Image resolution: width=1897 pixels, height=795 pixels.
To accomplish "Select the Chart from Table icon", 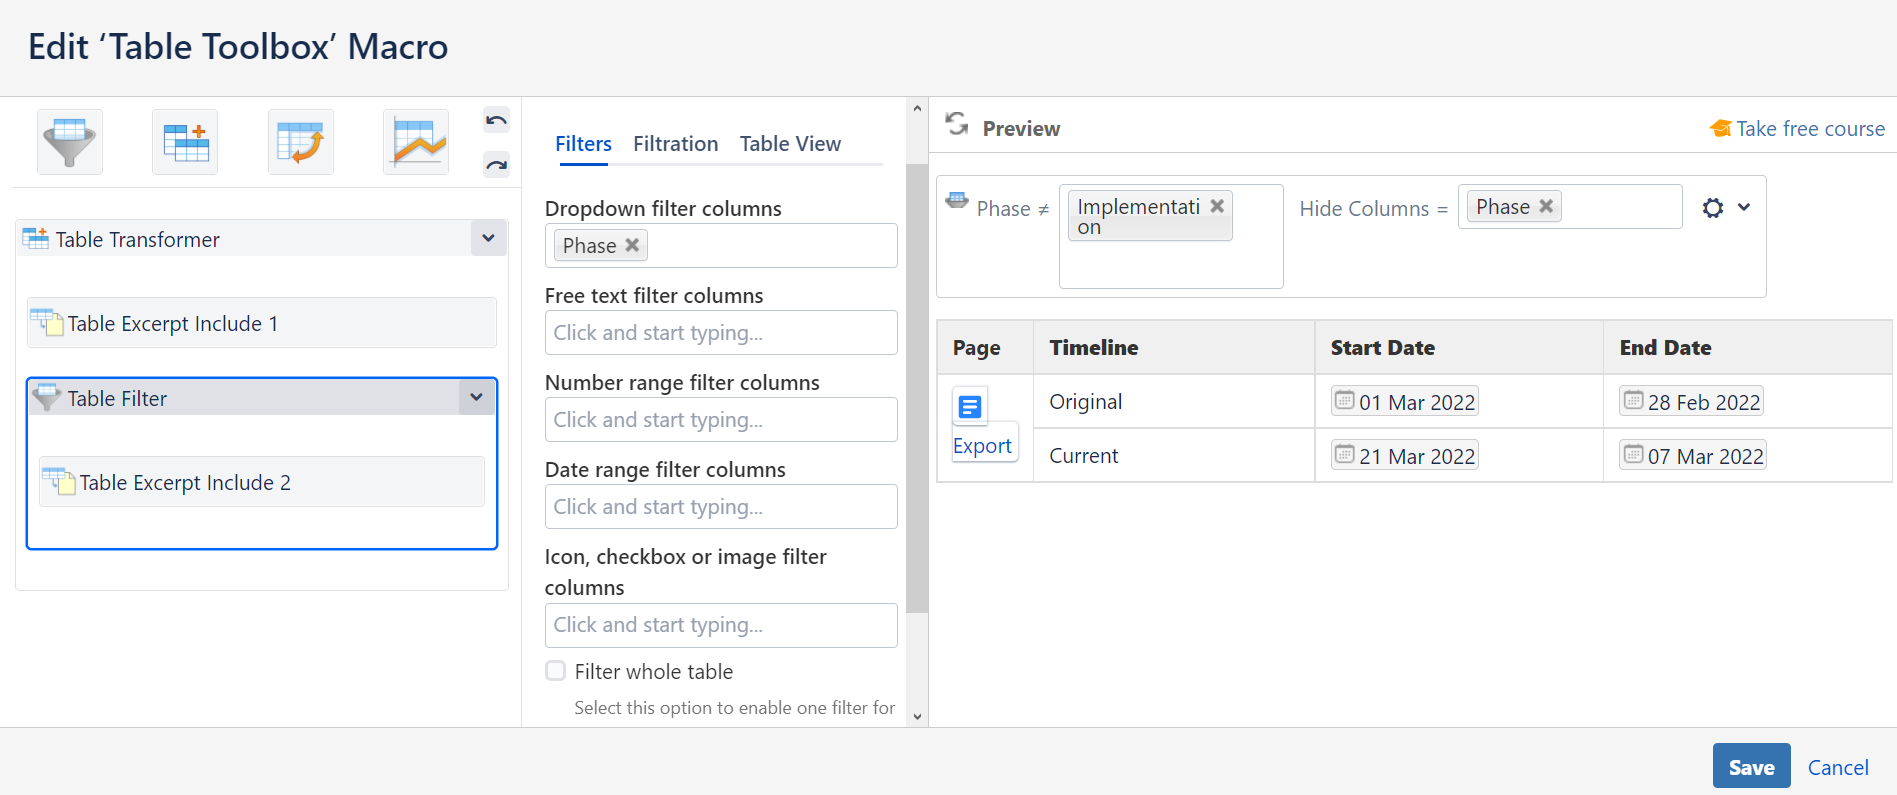I will click(x=416, y=142).
